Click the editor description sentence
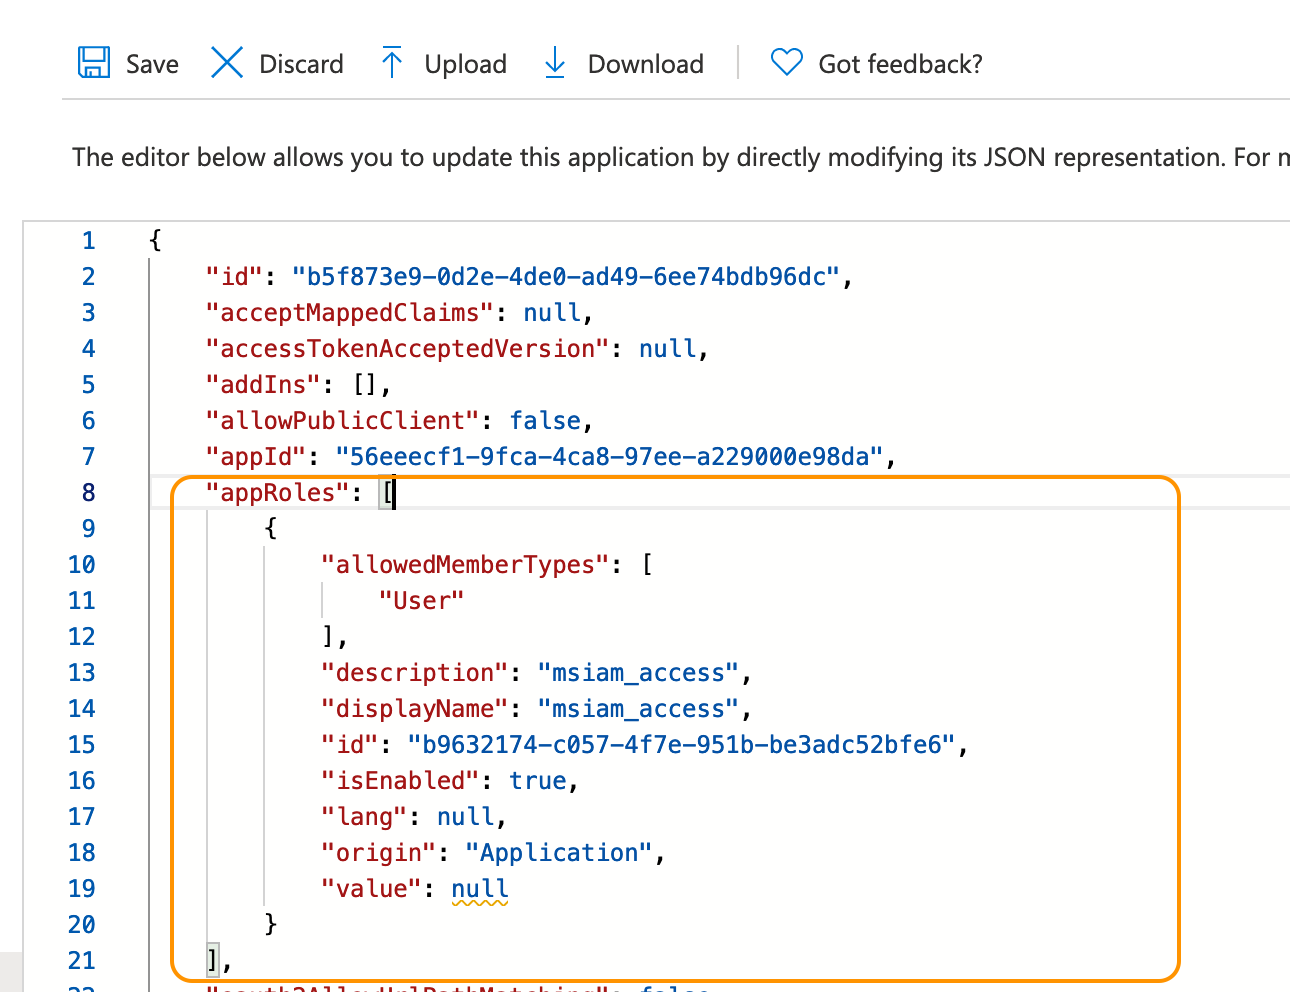The image size is (1290, 992). (681, 157)
